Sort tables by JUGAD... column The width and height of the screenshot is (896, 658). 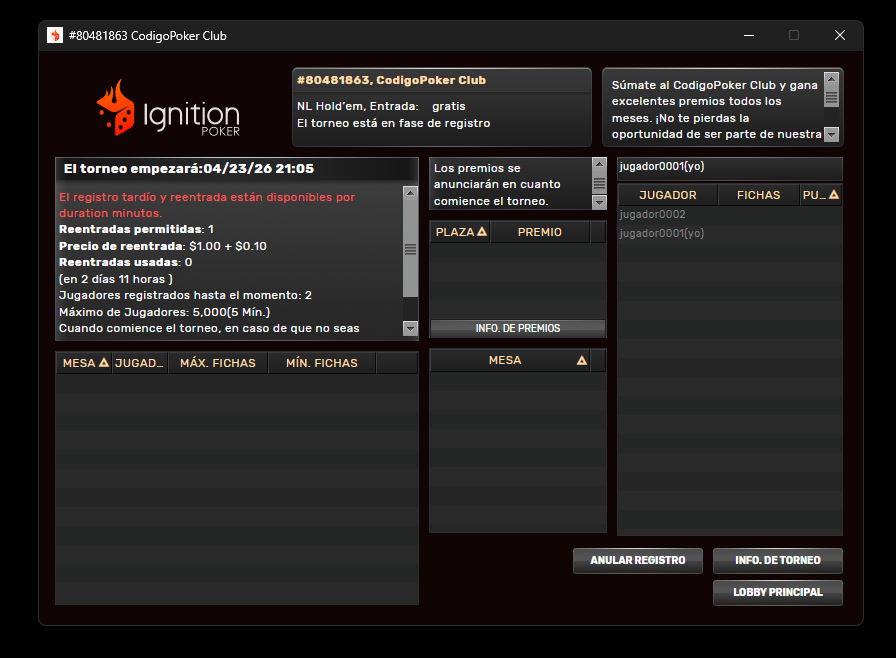[x=140, y=363]
